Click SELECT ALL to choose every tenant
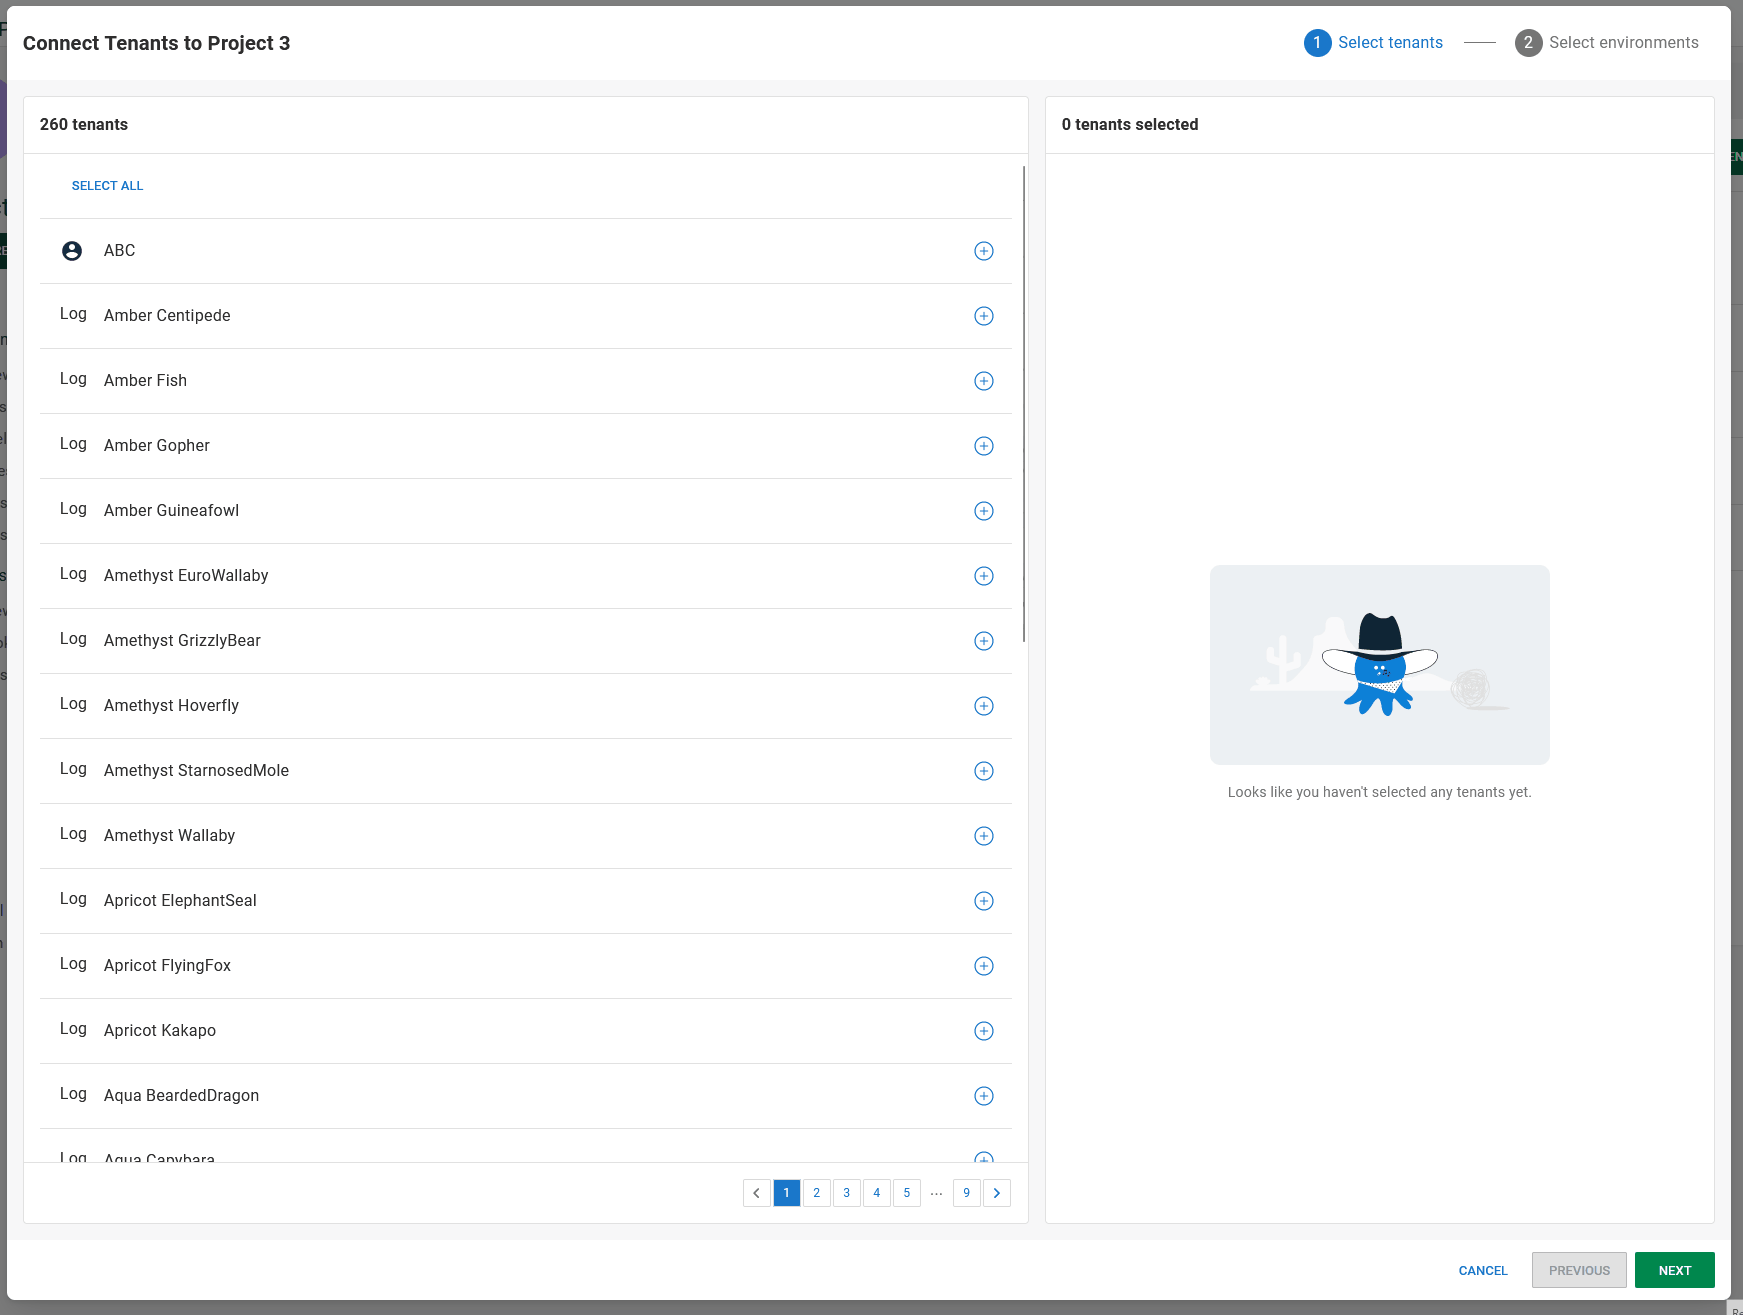The width and height of the screenshot is (1743, 1315). point(107,185)
